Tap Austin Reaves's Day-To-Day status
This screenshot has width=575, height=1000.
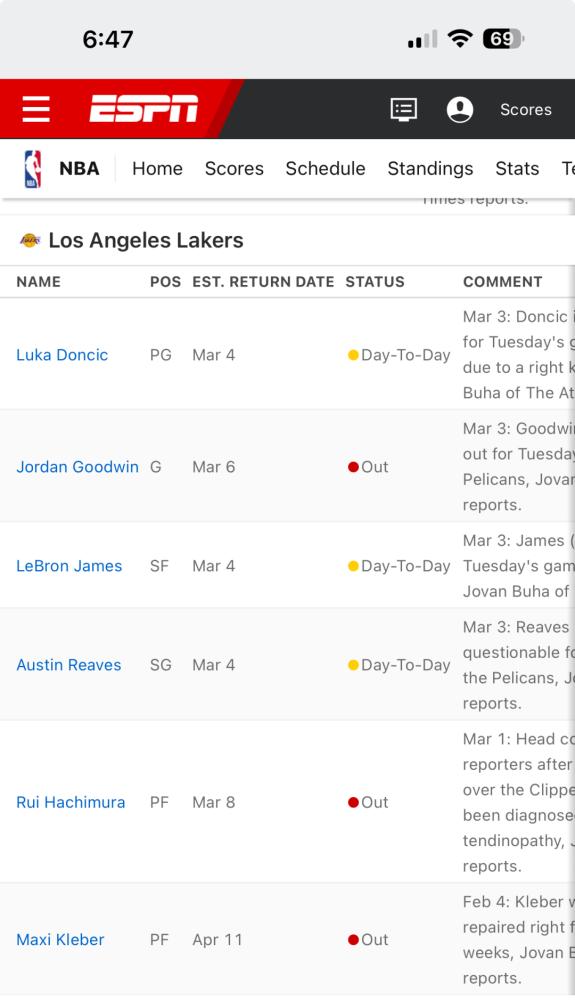(399, 665)
